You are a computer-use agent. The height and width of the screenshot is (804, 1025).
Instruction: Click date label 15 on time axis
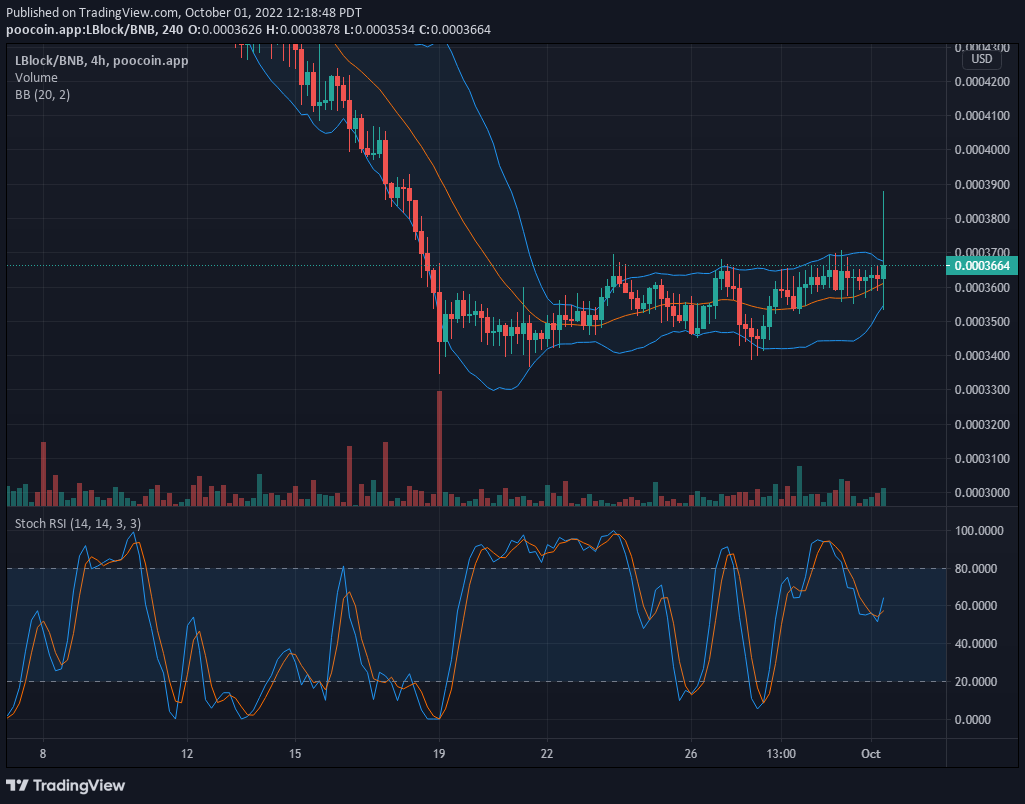tap(295, 754)
